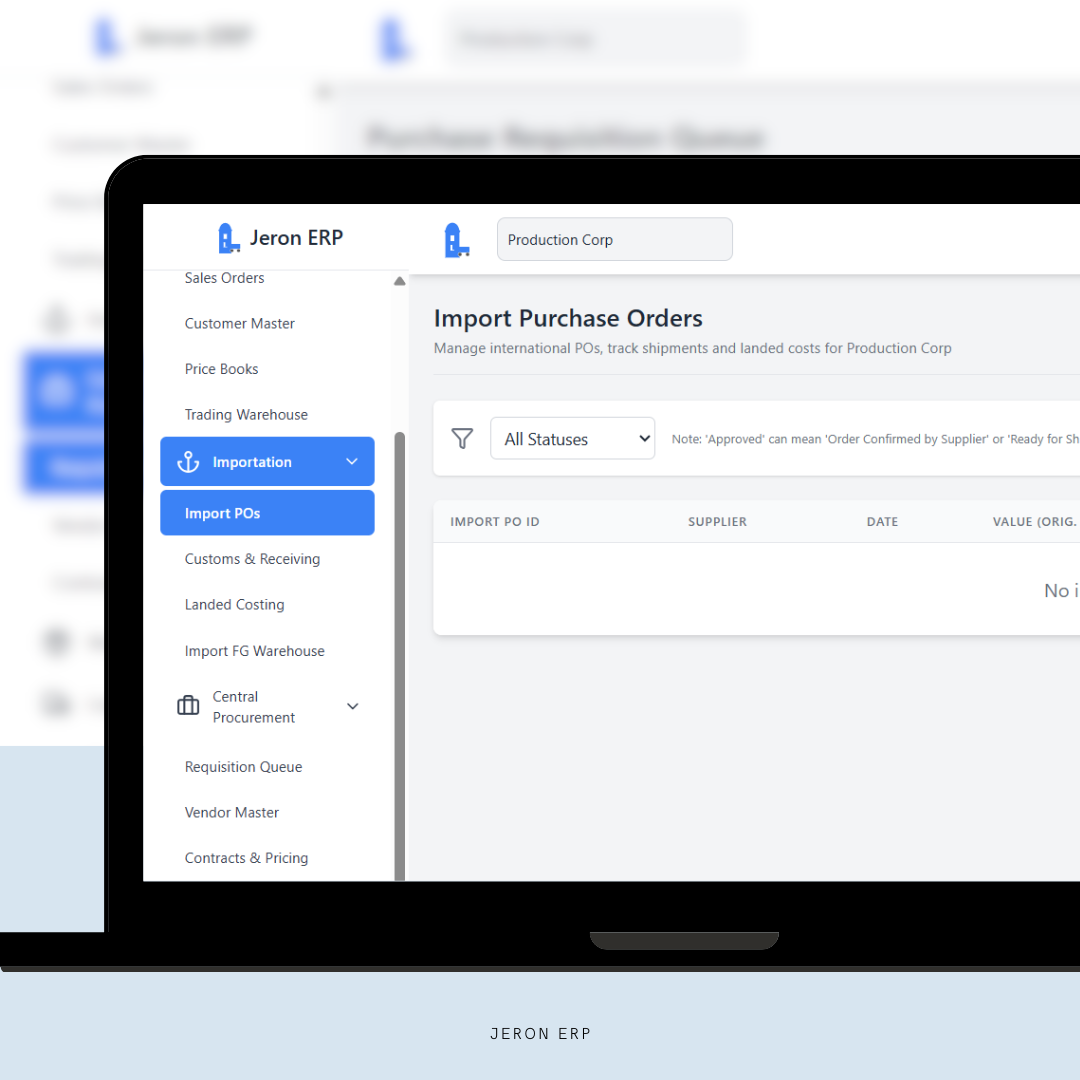Viewport: 1080px width, 1080px height.
Task: Open the All Statuses dropdown
Action: [572, 439]
